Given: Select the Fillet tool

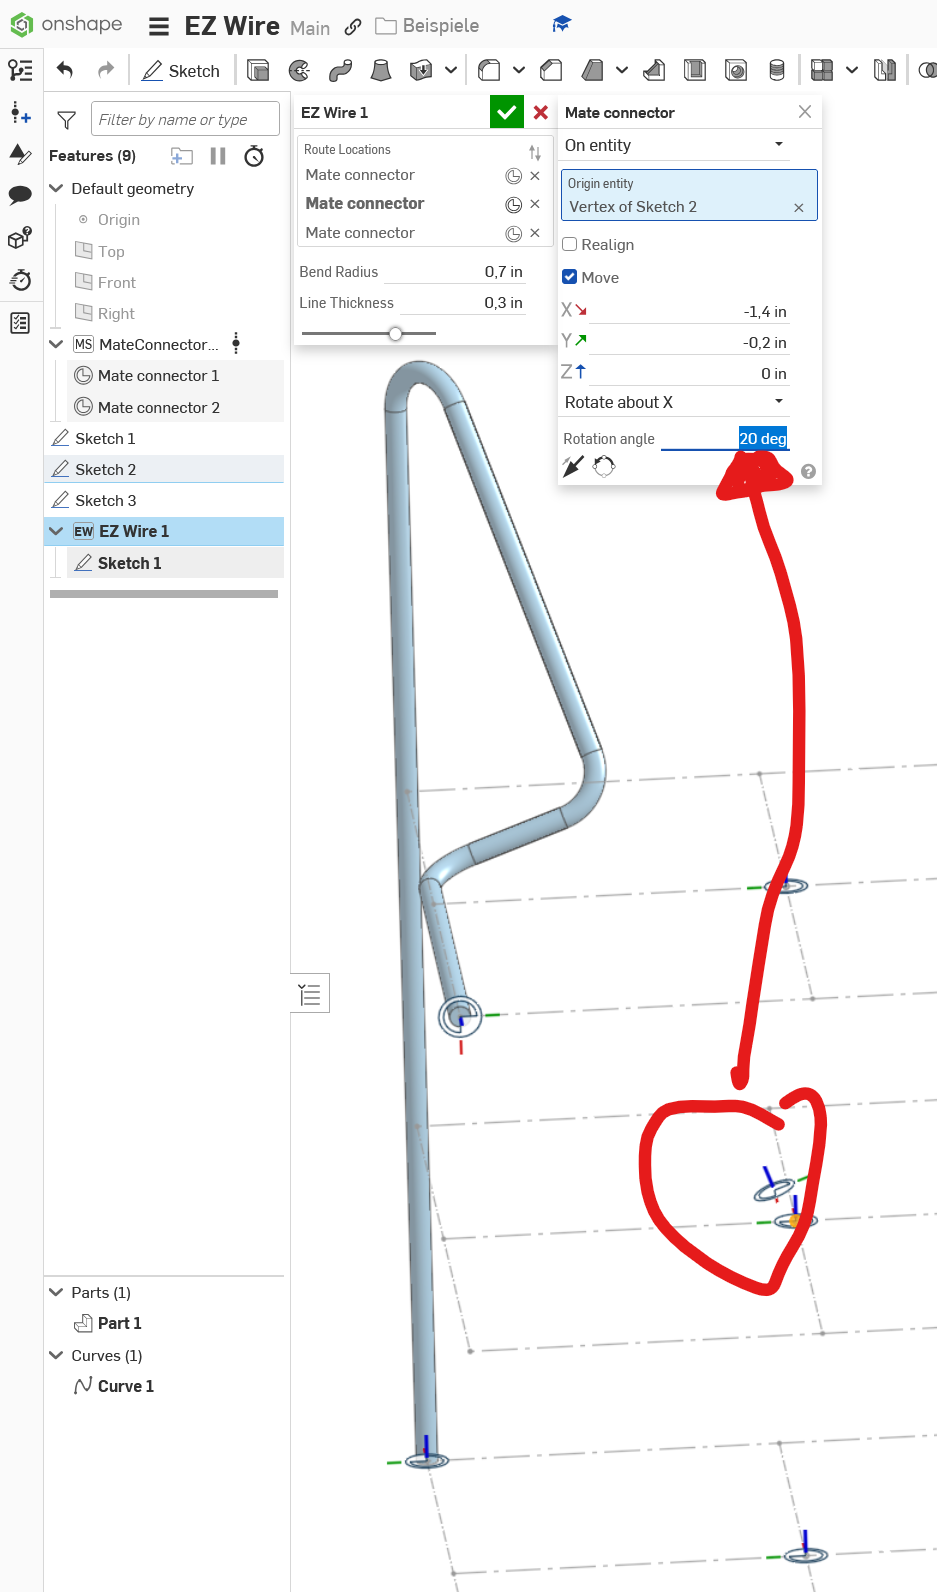Looking at the screenshot, I should 489,70.
